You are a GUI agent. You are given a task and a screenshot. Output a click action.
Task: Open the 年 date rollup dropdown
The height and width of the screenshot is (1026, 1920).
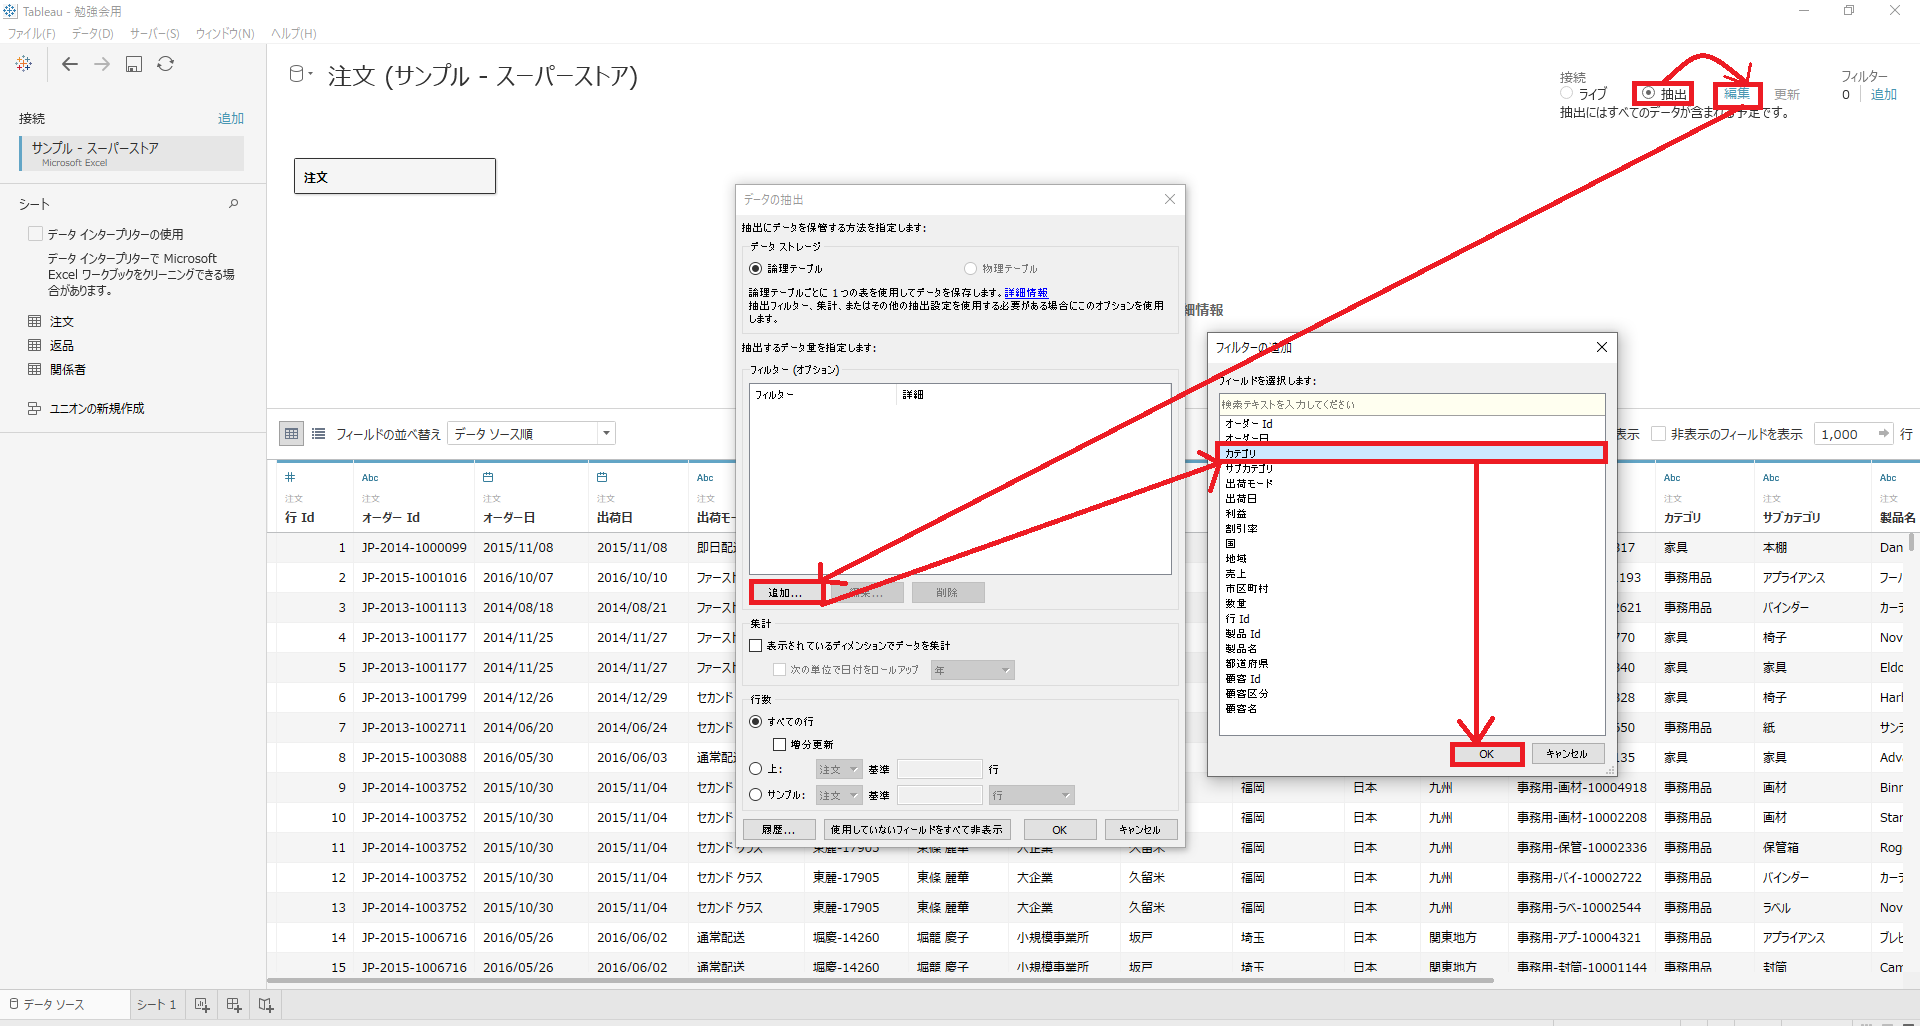[973, 670]
